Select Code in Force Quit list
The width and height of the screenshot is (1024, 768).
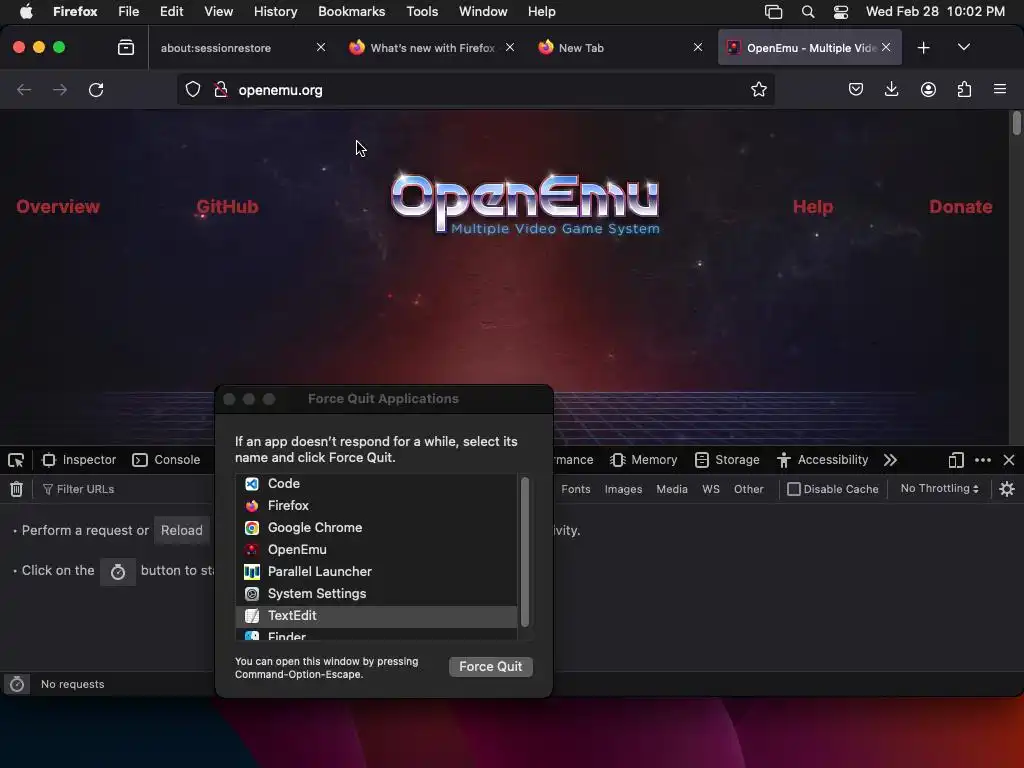376,483
